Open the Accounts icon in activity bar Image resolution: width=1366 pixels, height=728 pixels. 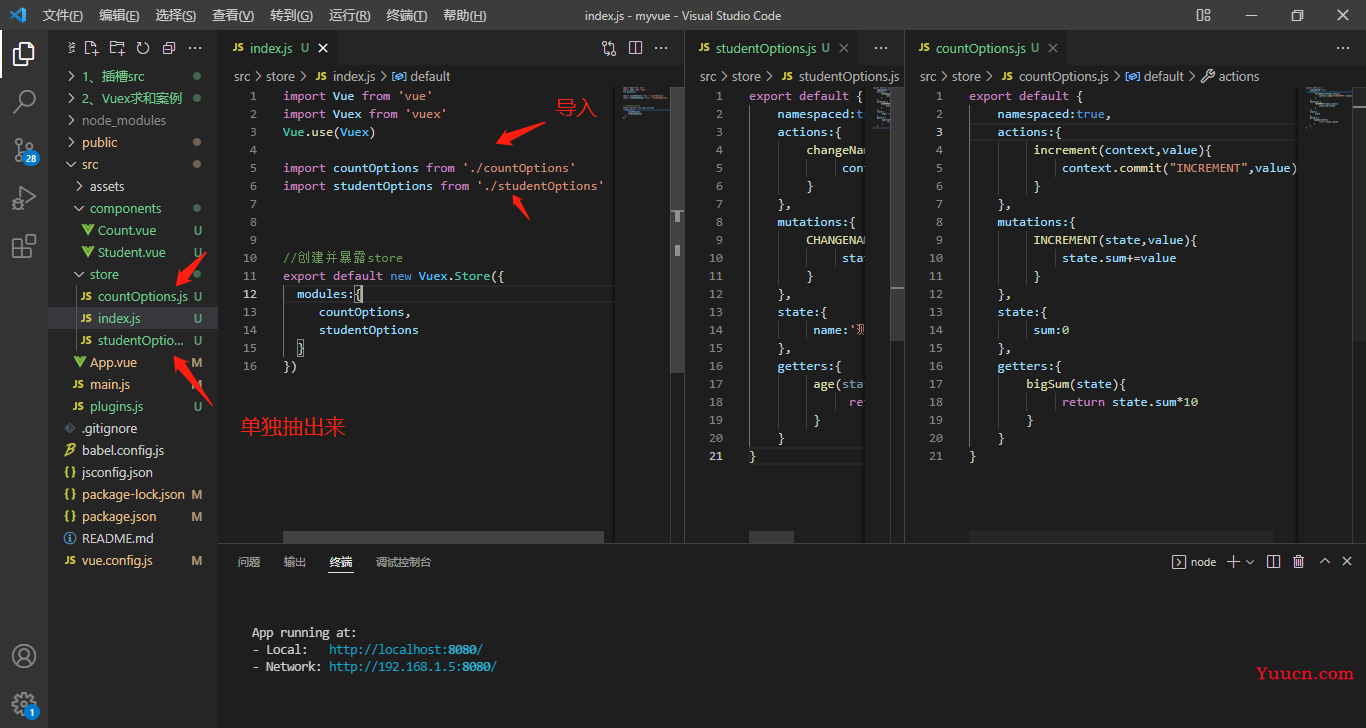24,656
